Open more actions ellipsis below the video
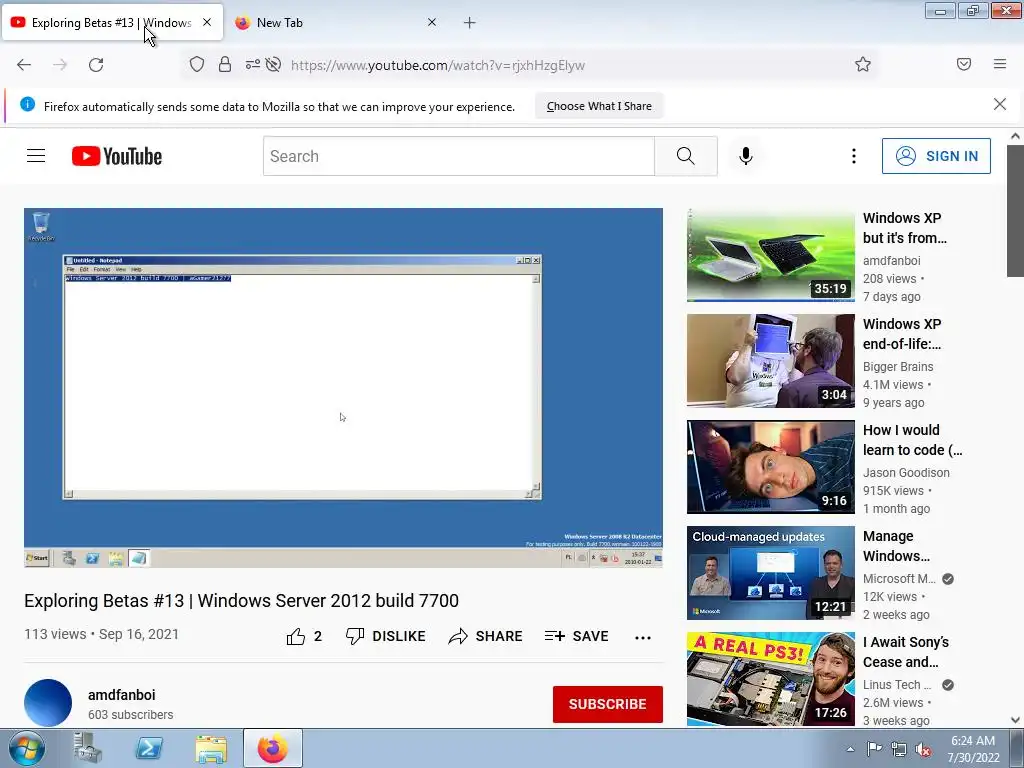 point(643,637)
